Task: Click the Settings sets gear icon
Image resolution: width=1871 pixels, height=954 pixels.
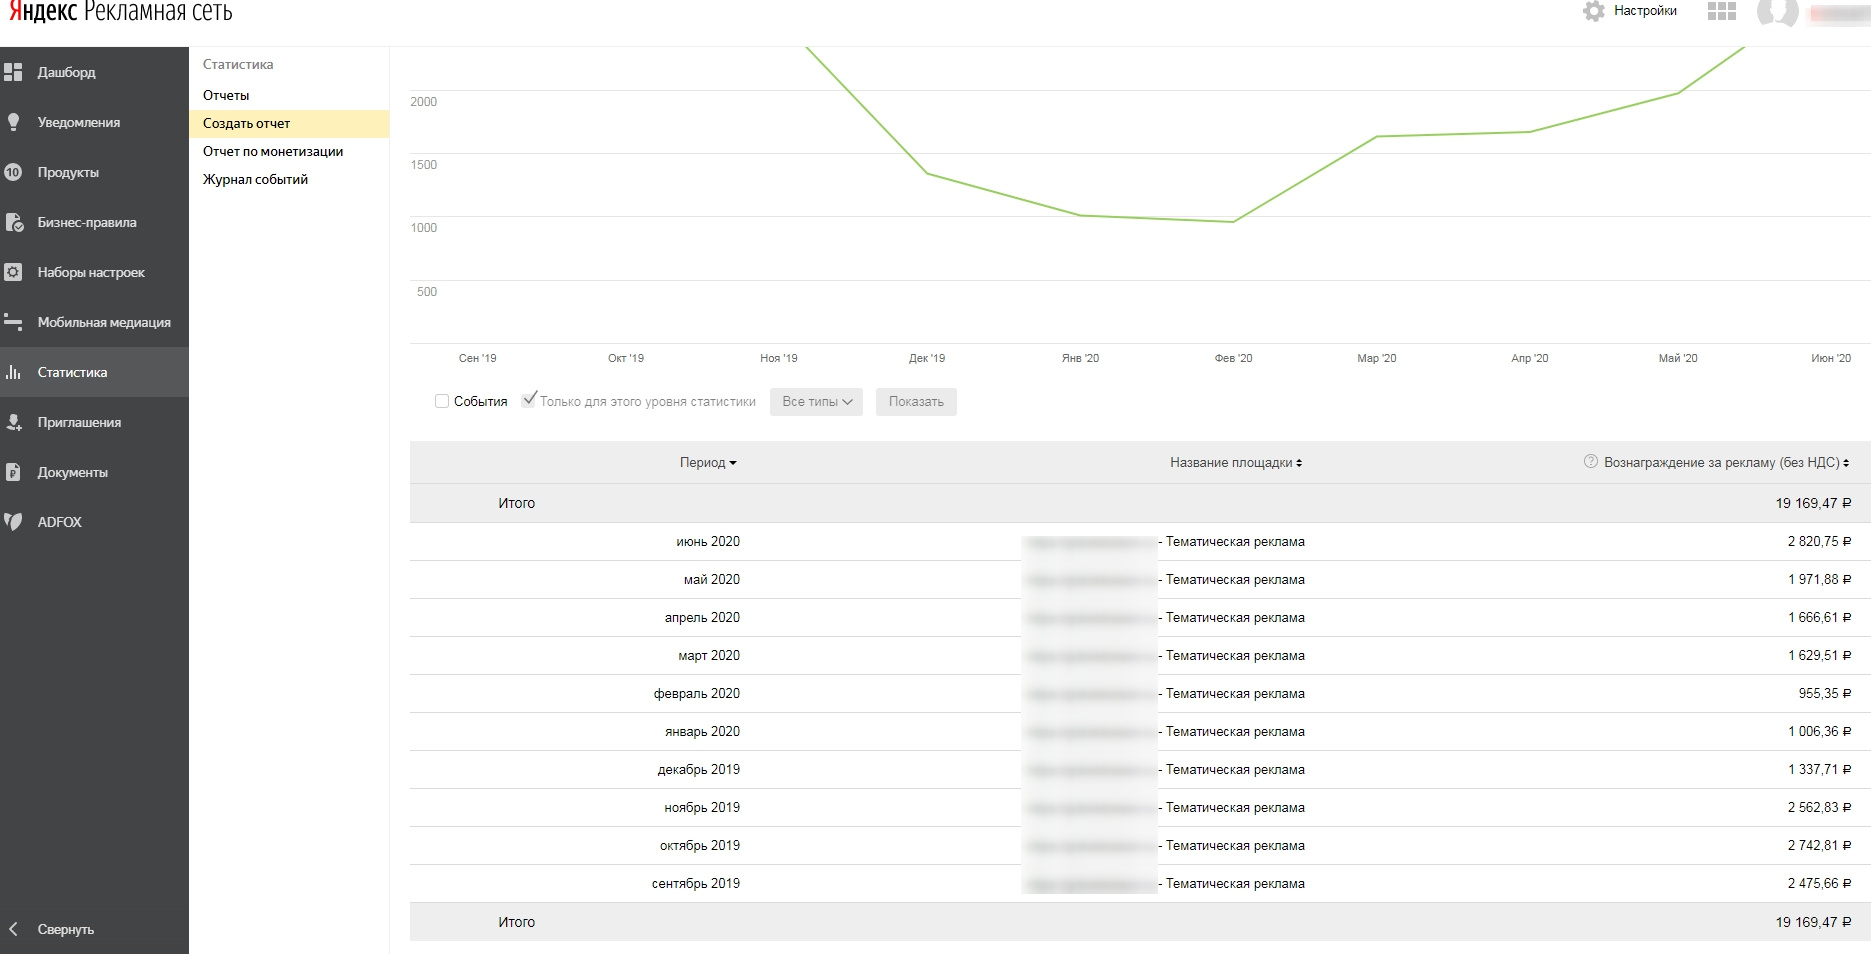Action: click(13, 272)
